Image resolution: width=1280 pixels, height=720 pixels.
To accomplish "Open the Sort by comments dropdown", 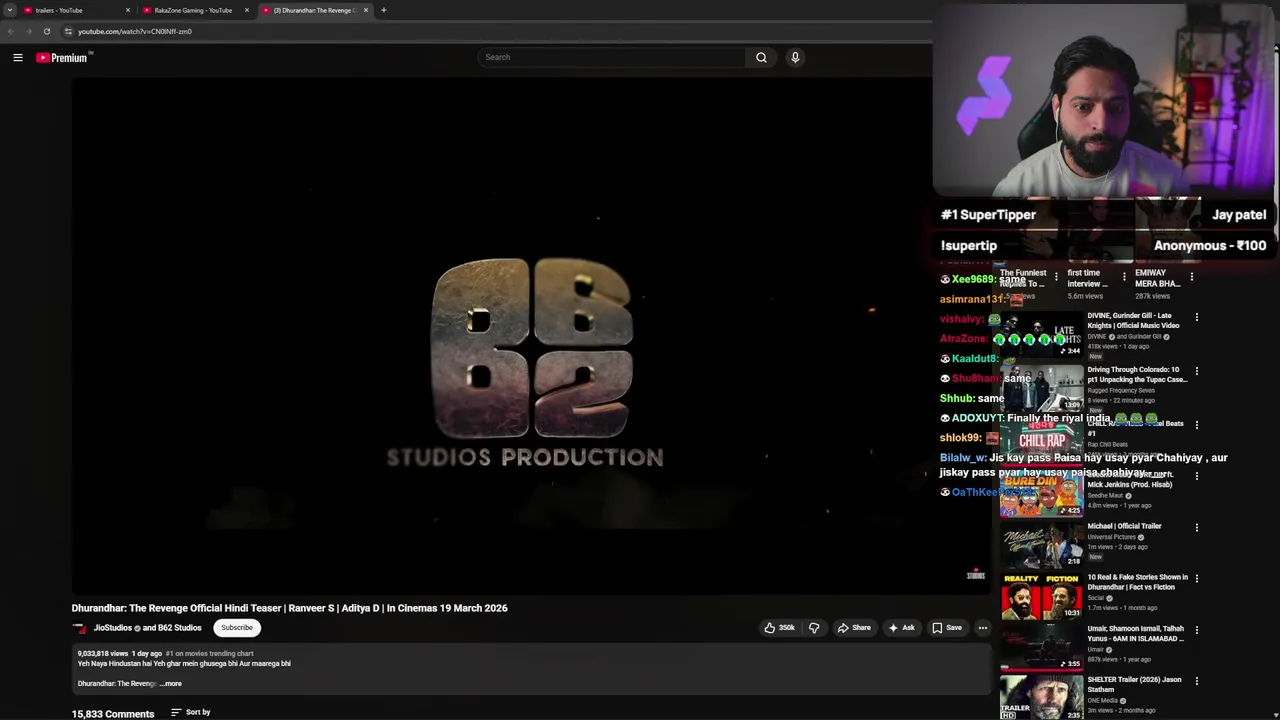I will [190, 712].
